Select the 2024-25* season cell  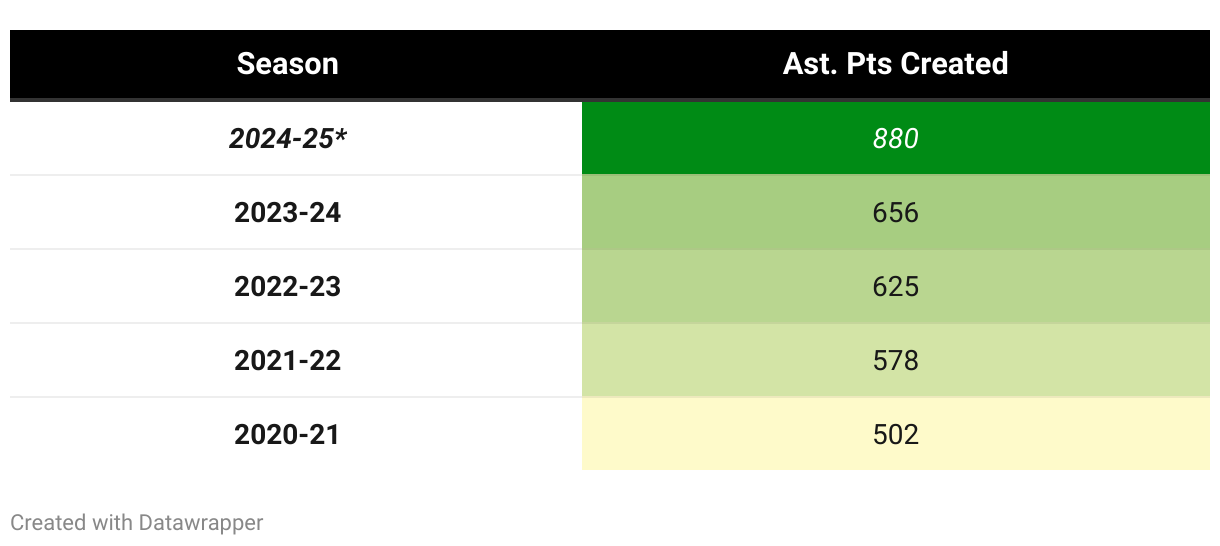(288, 138)
